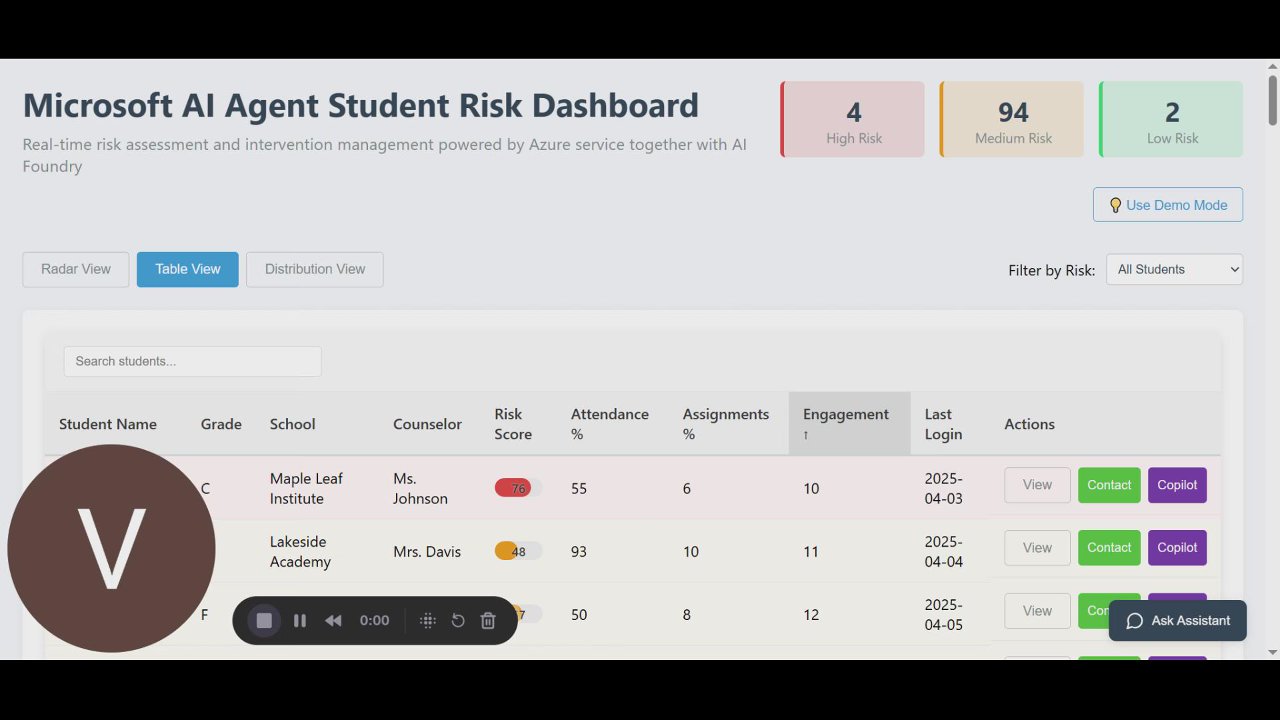1280x720 pixels.
Task: Sort by Grade column header
Action: tap(221, 424)
